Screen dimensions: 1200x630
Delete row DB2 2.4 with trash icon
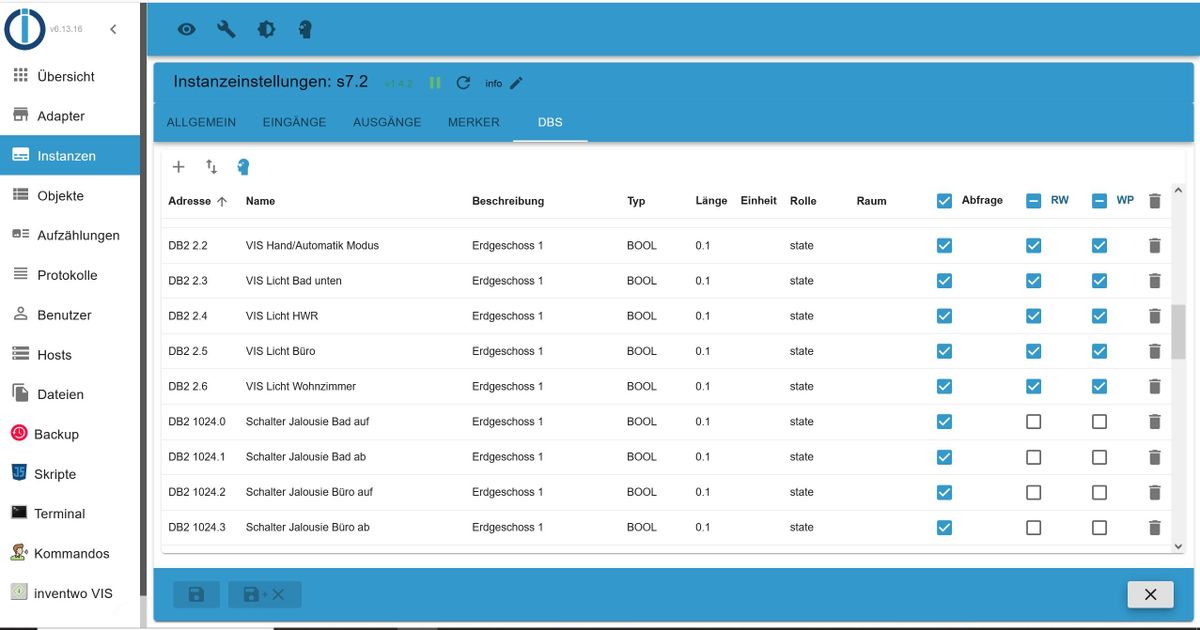coord(1154,316)
